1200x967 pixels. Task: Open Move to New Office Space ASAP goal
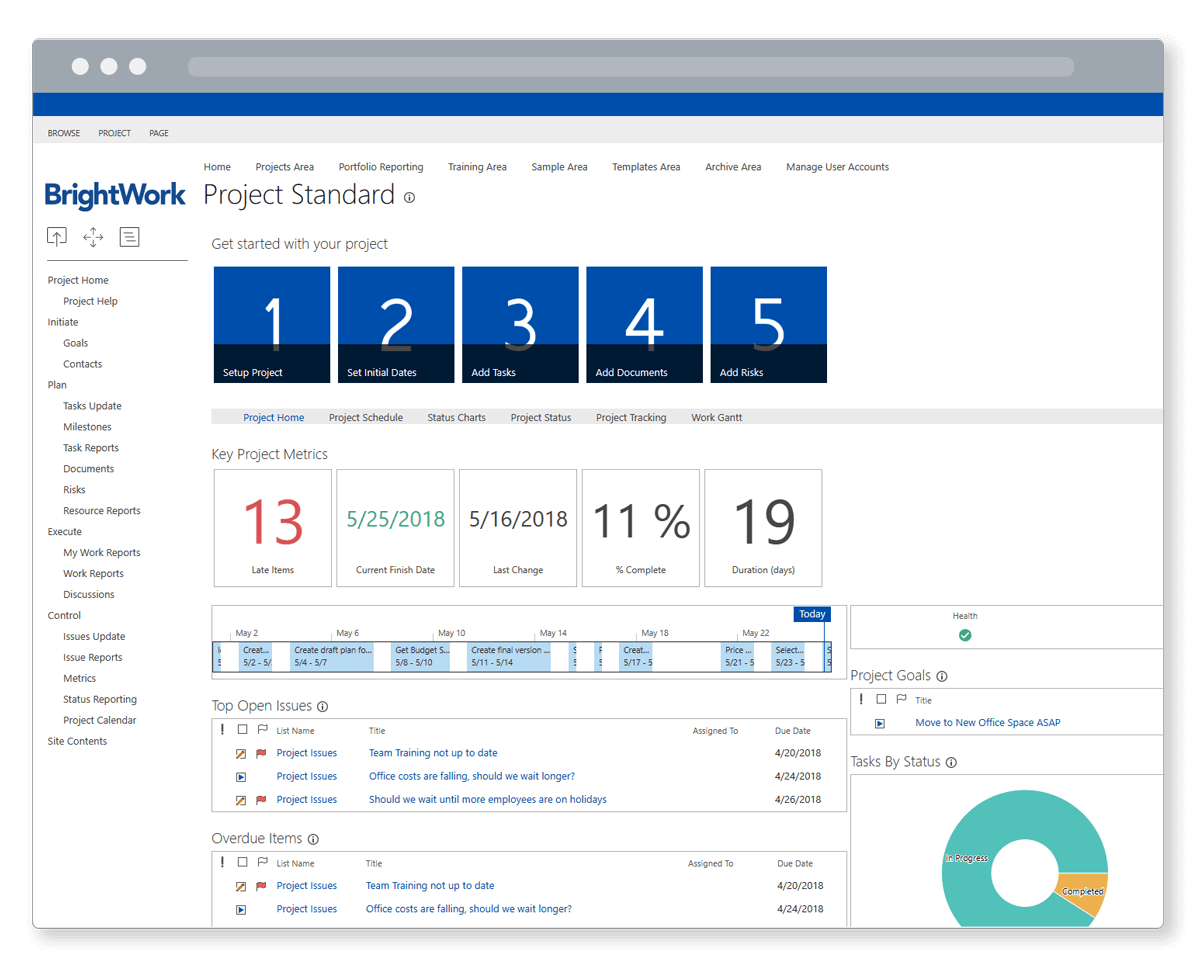[988, 723]
